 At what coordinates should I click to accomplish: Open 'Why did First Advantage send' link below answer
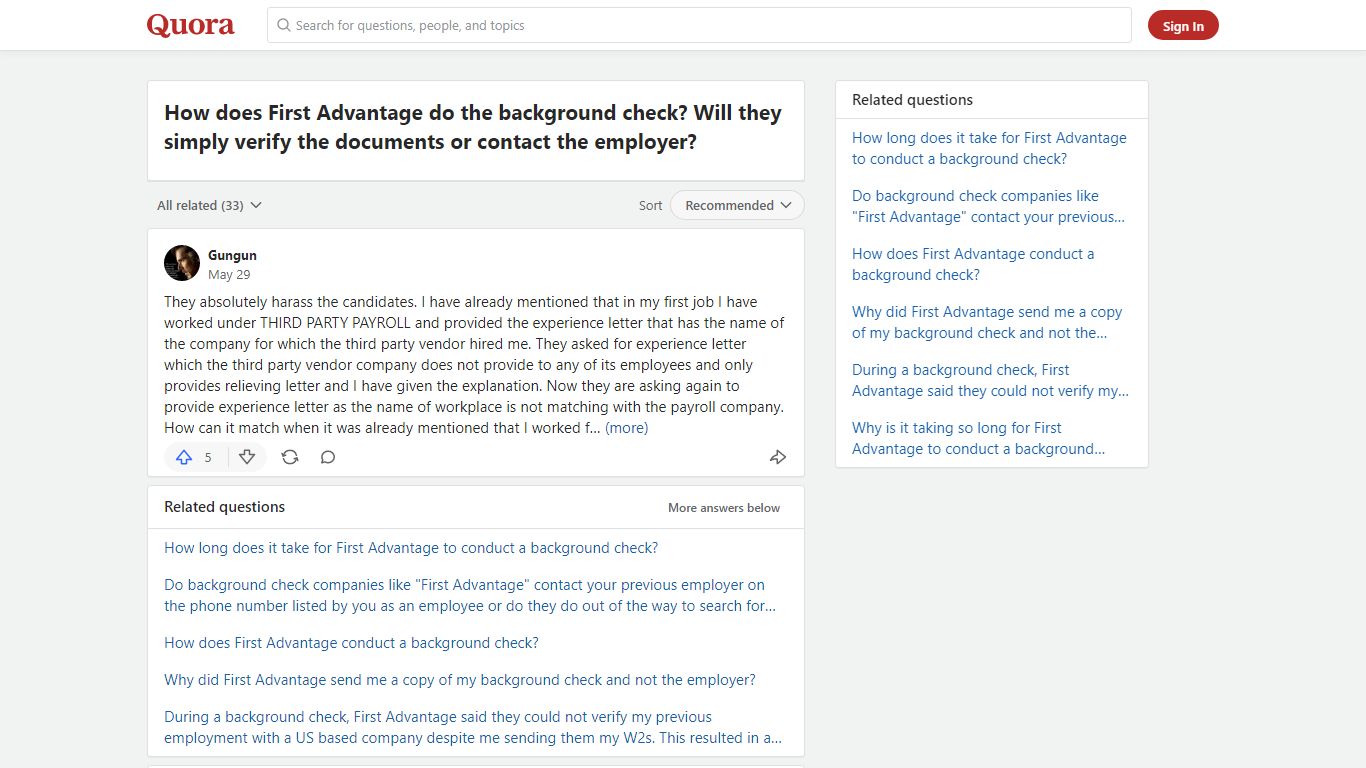(x=460, y=680)
